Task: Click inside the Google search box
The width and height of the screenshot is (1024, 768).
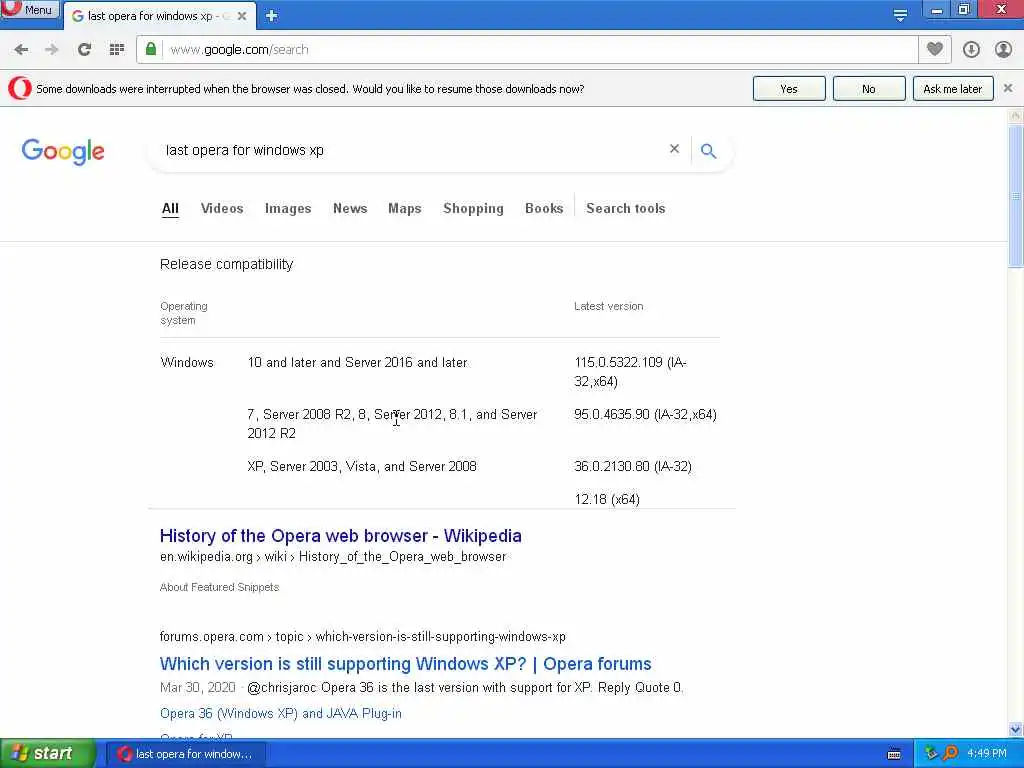Action: tap(411, 150)
